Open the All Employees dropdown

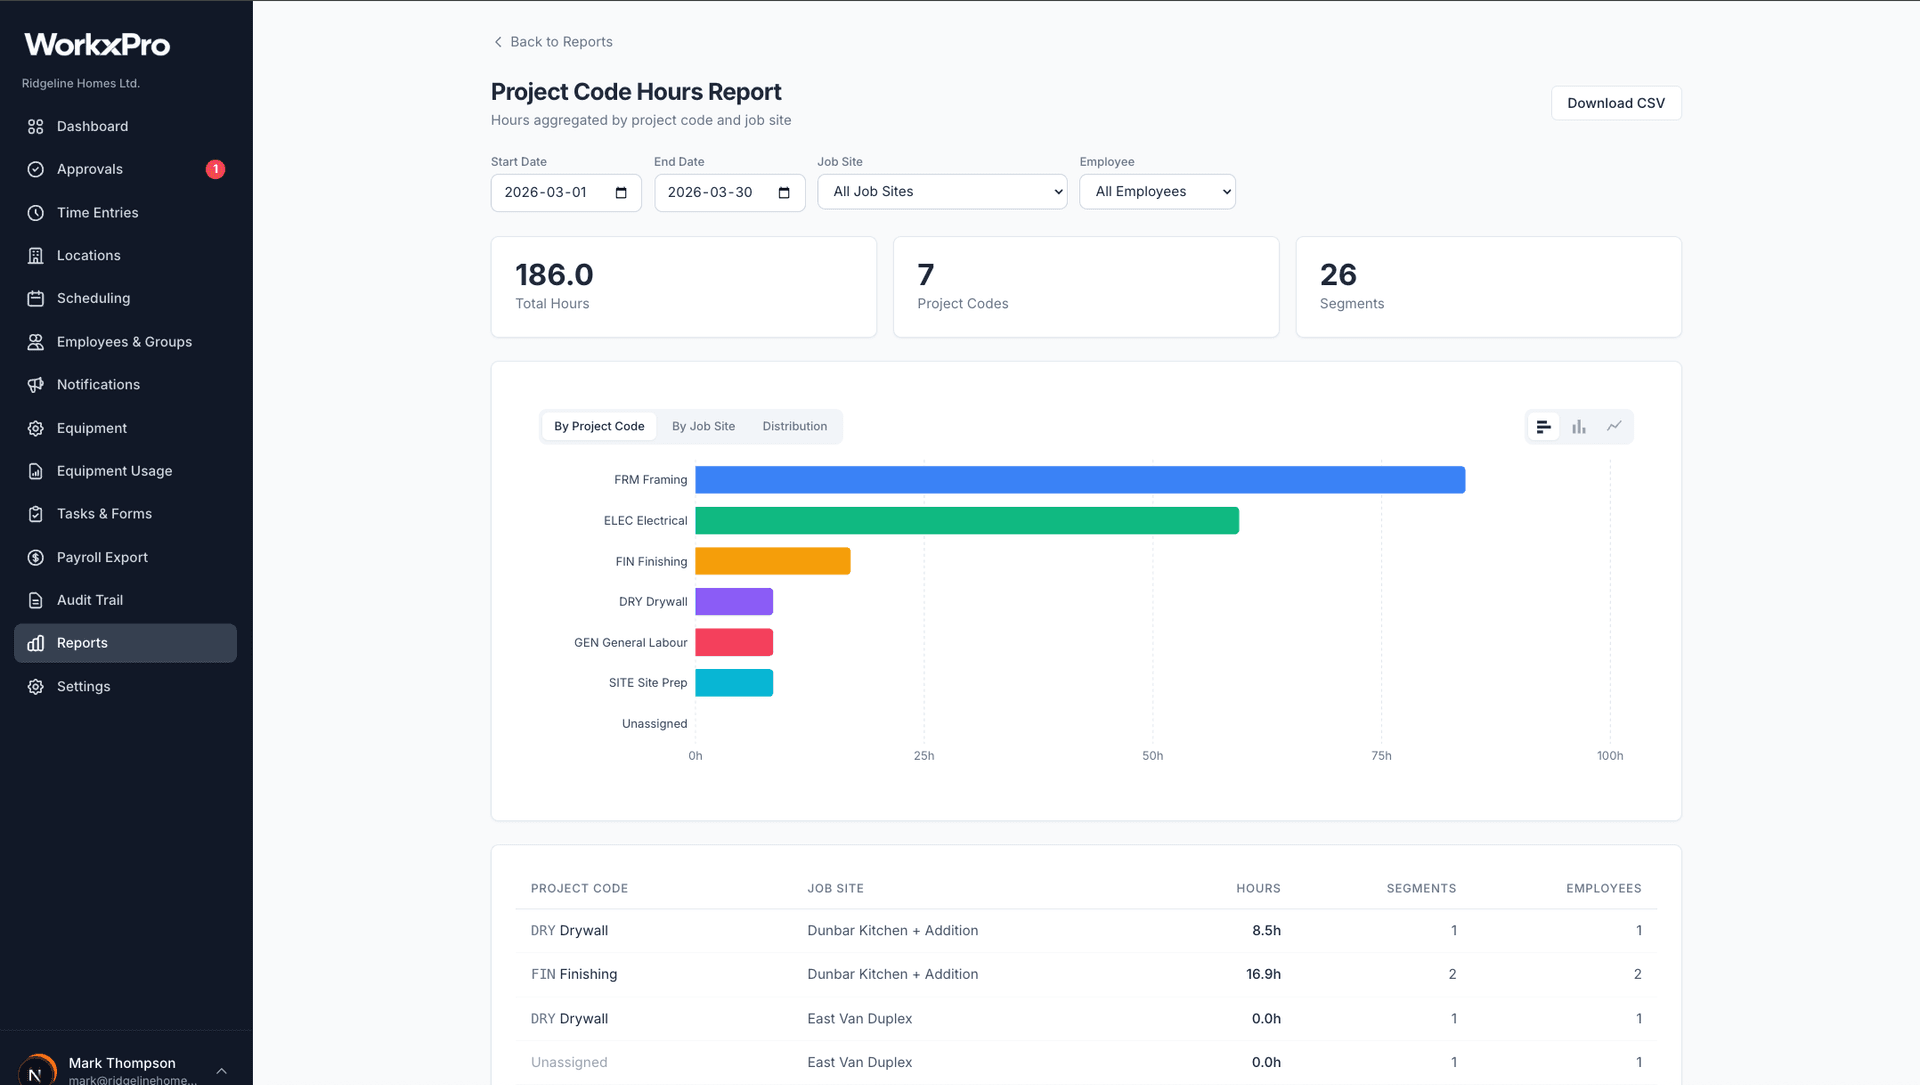coord(1156,191)
